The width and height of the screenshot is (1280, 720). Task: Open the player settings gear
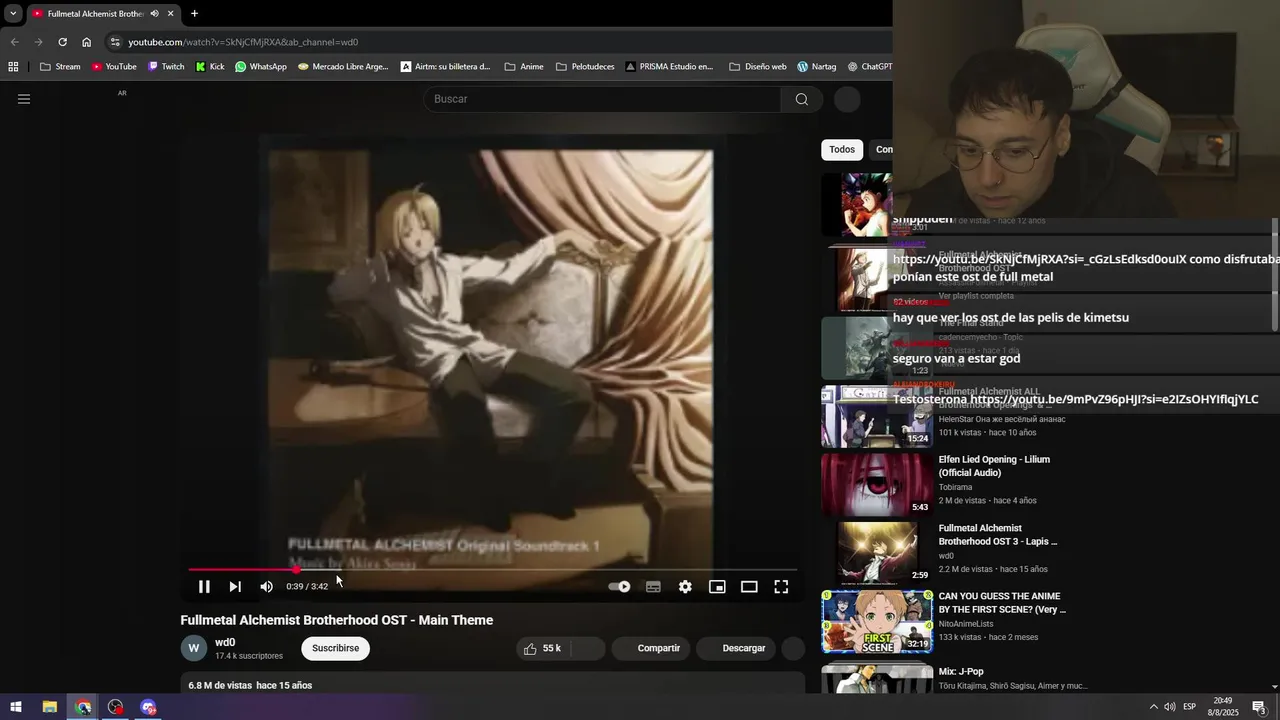[x=685, y=587]
